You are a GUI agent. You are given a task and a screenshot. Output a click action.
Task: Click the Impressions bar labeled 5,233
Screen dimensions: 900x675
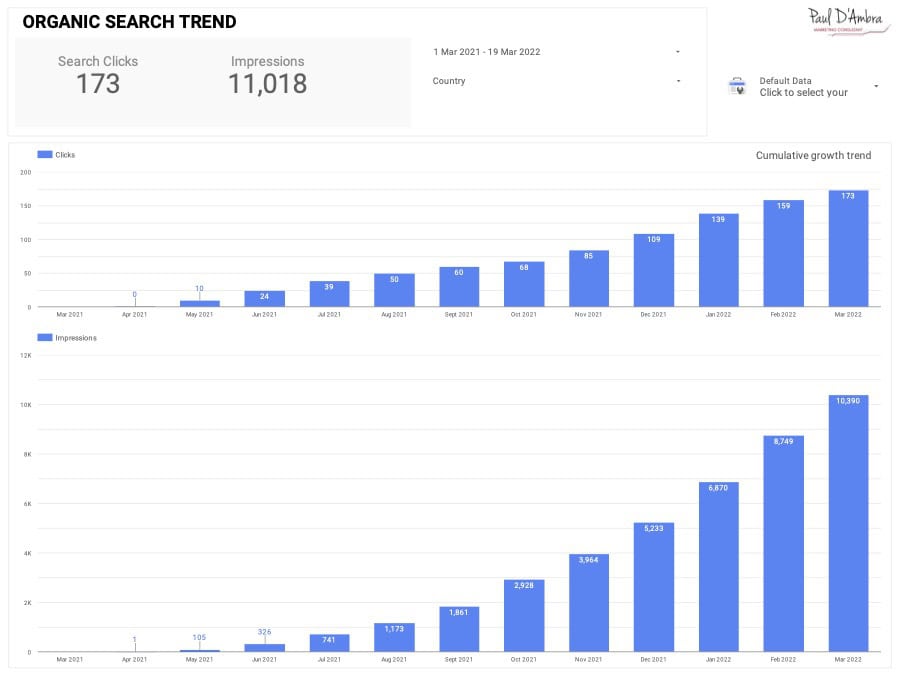654,587
